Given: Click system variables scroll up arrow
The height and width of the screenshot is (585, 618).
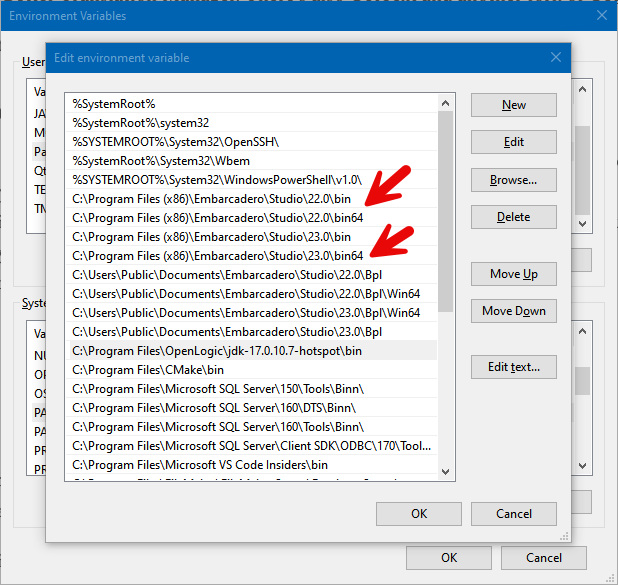Looking at the screenshot, I should 583,332.
